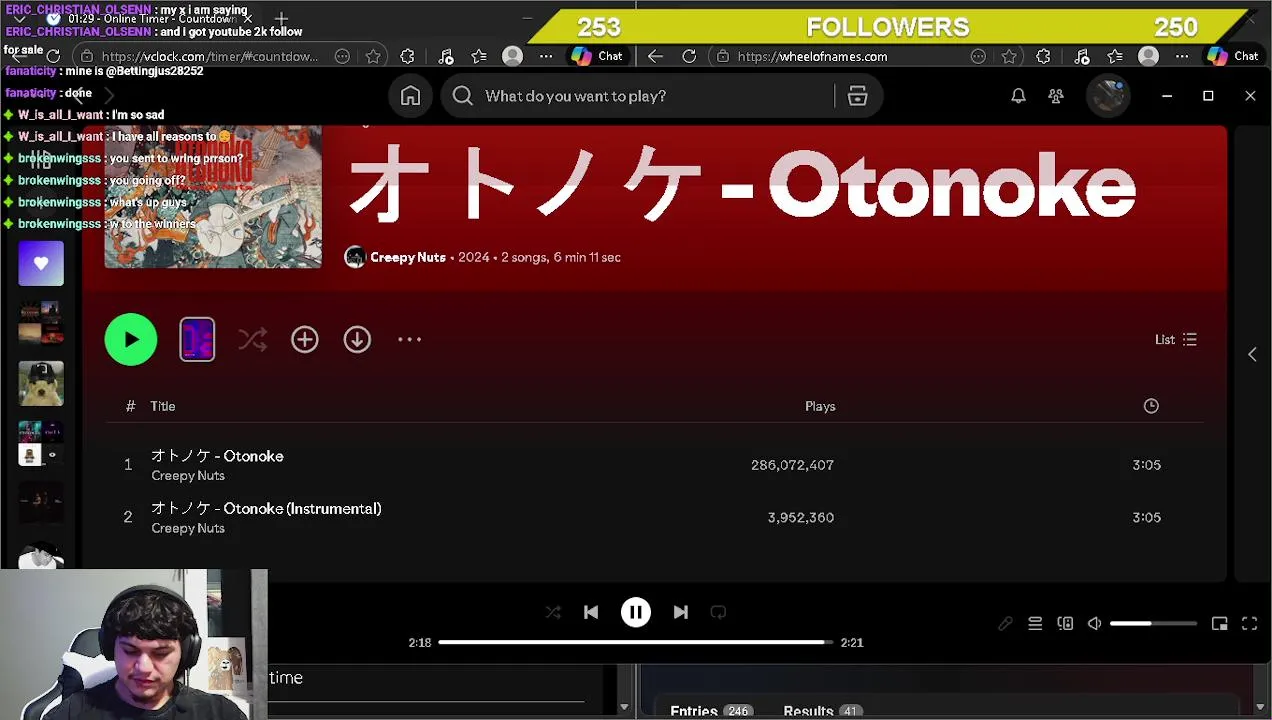1272x720 pixels.
Task: Click the album preview thumbnail next to Play
Action: [197, 339]
